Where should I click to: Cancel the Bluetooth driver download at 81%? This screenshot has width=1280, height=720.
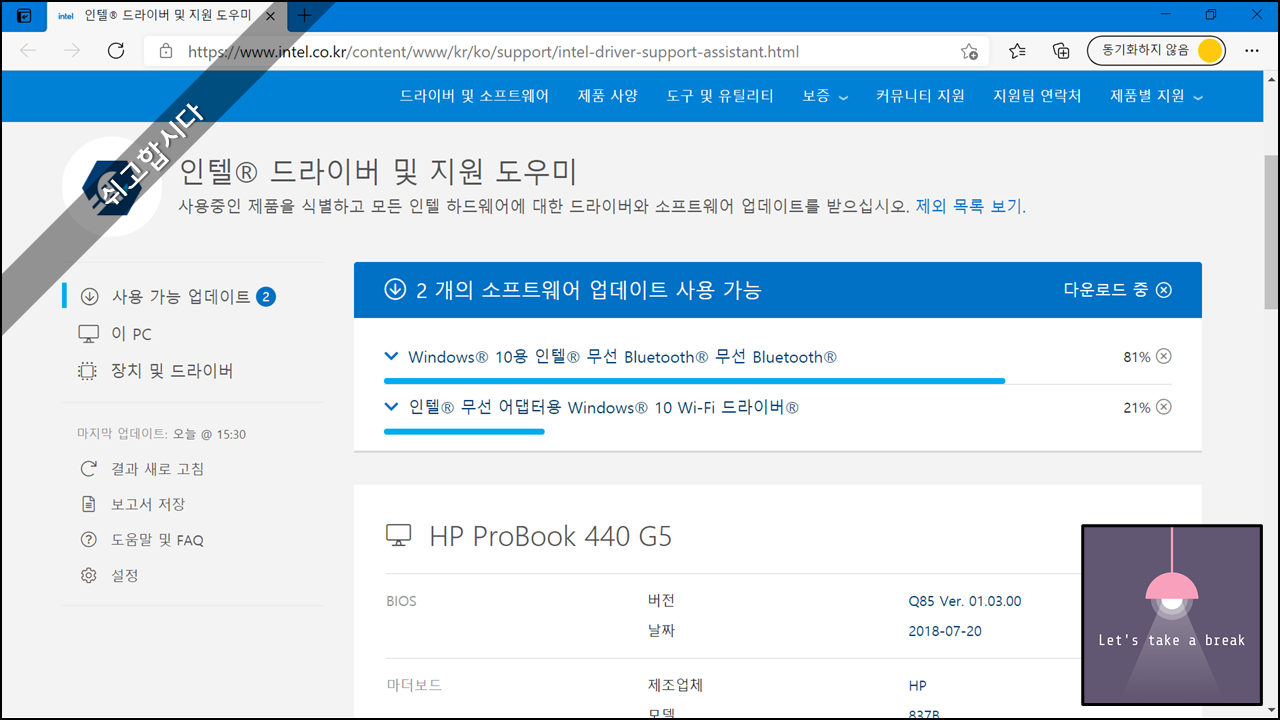tap(1164, 357)
